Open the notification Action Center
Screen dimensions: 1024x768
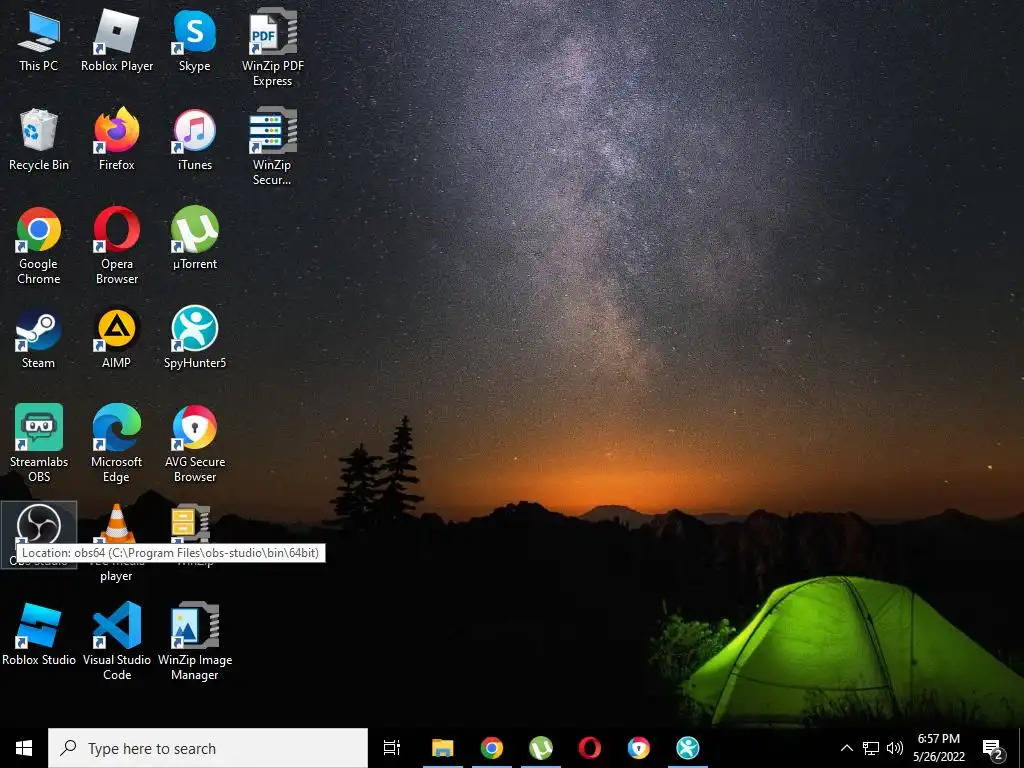tap(993, 749)
